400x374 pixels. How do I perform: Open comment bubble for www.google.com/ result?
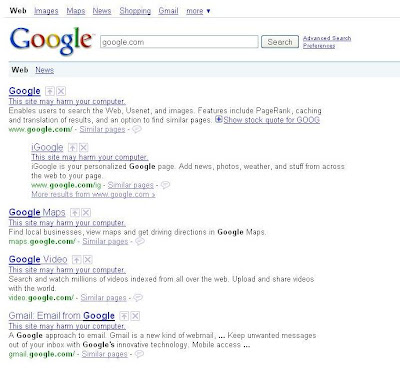pos(137,129)
